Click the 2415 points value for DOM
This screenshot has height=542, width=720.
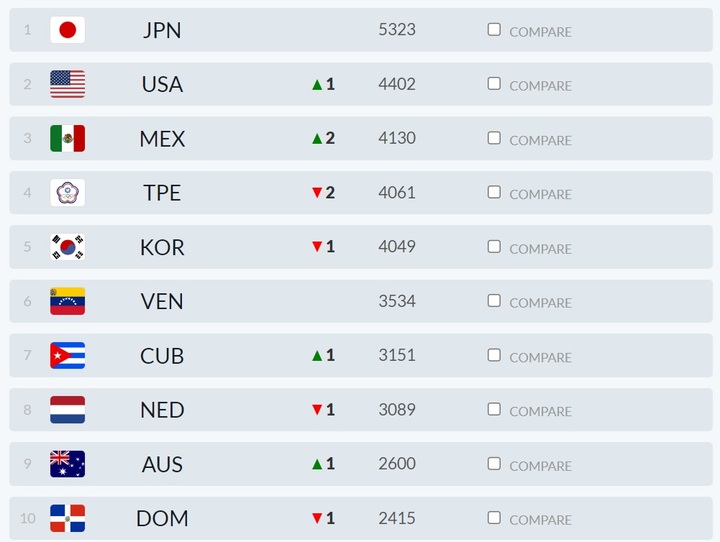pos(397,518)
